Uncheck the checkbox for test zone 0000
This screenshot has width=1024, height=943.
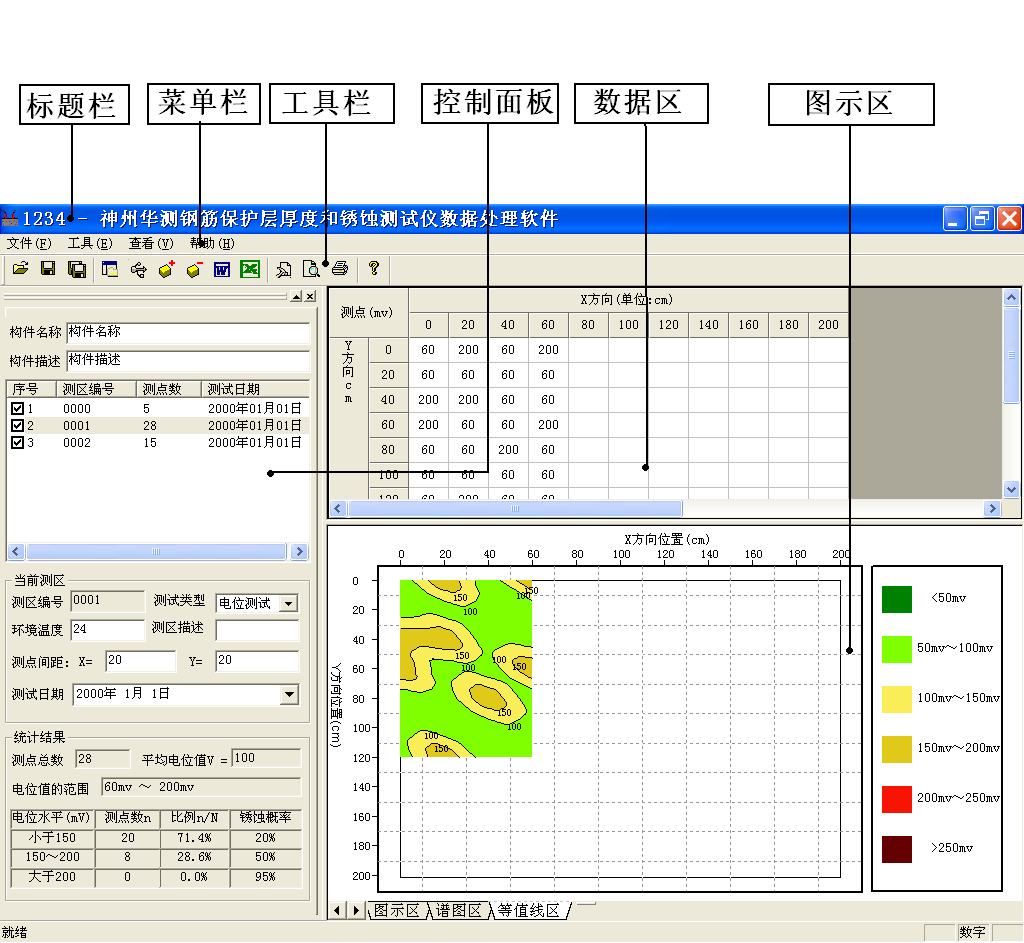tap(17, 409)
